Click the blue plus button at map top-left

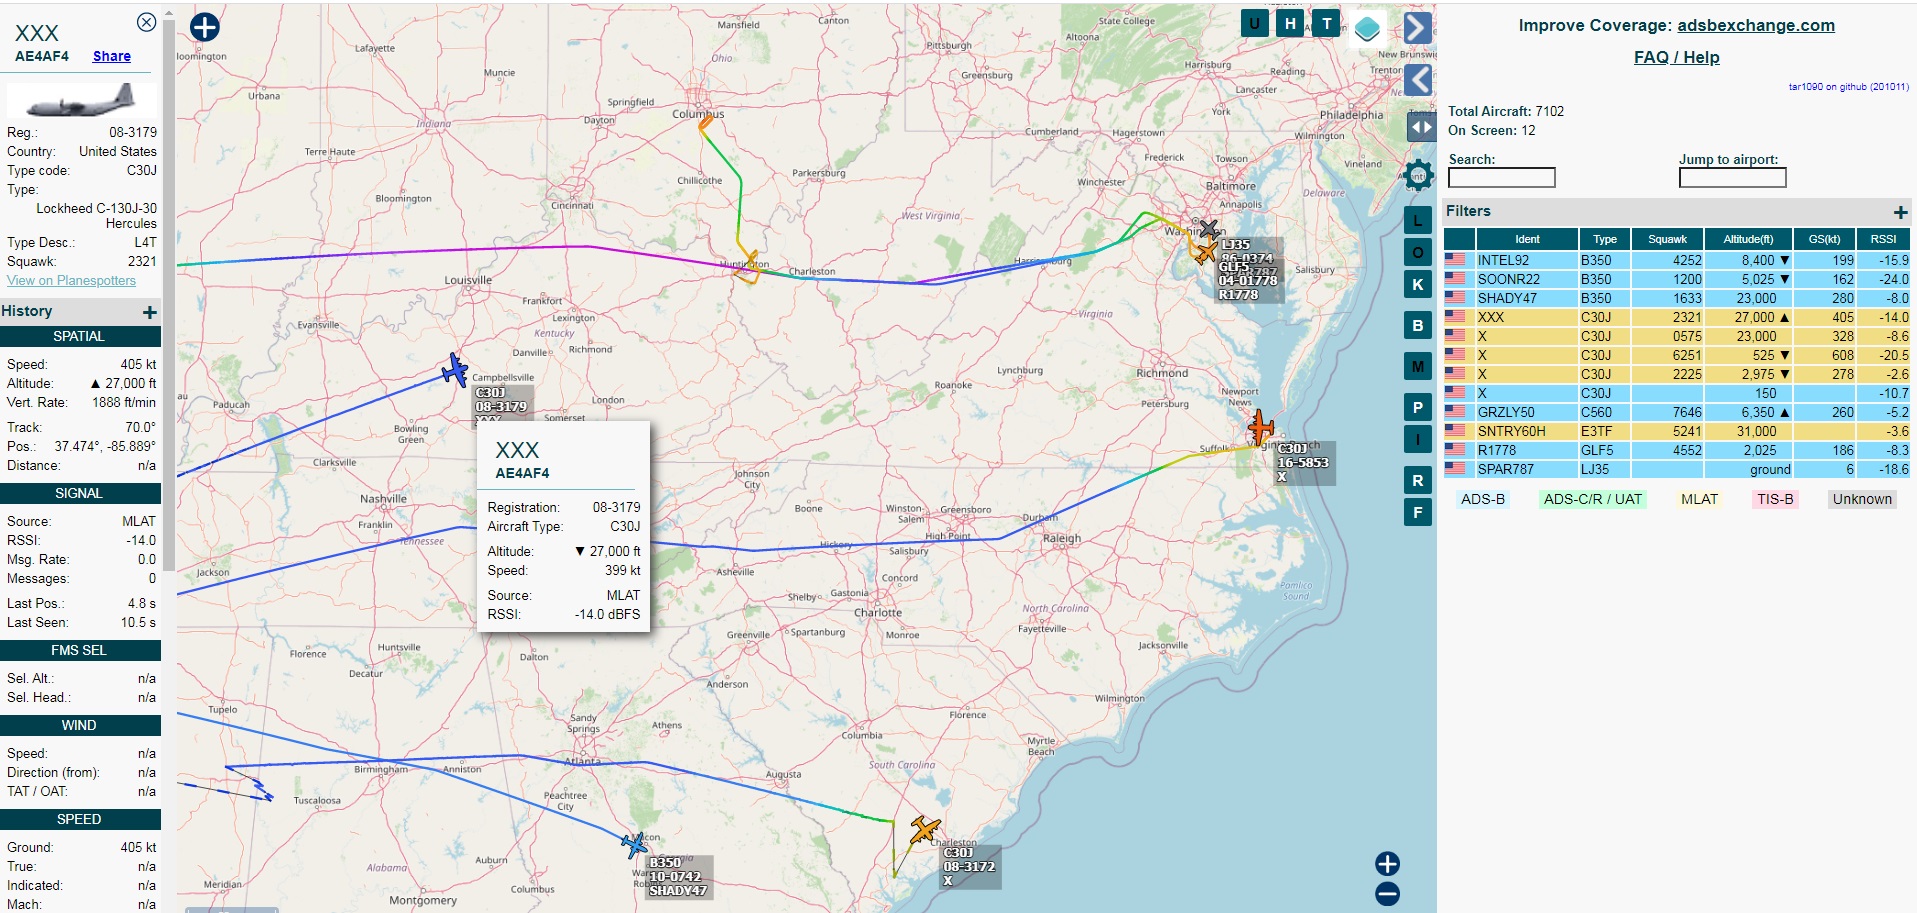[205, 27]
